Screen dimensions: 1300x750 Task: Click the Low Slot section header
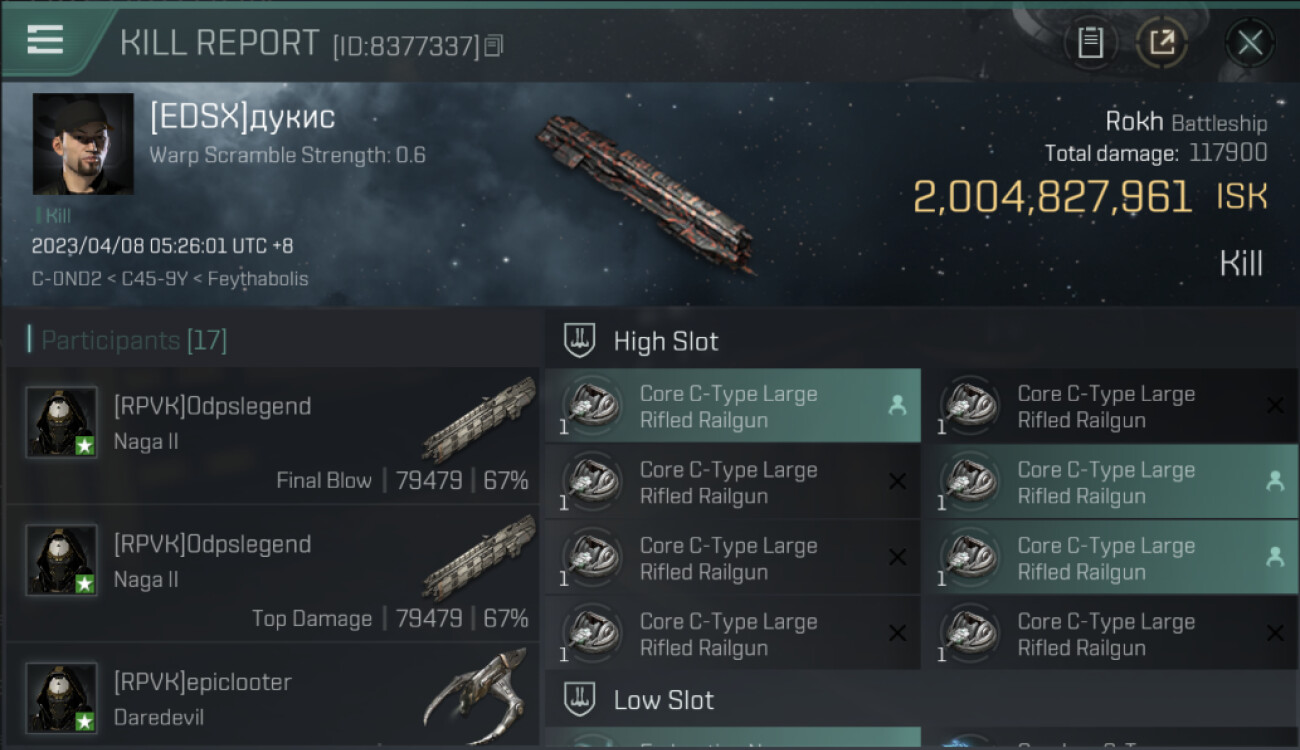click(664, 700)
